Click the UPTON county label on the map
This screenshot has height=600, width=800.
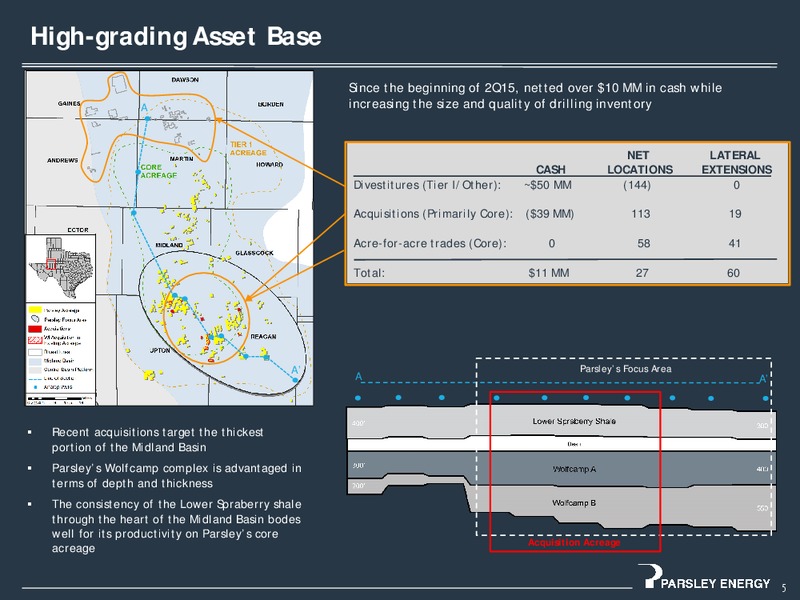pyautogui.click(x=160, y=351)
